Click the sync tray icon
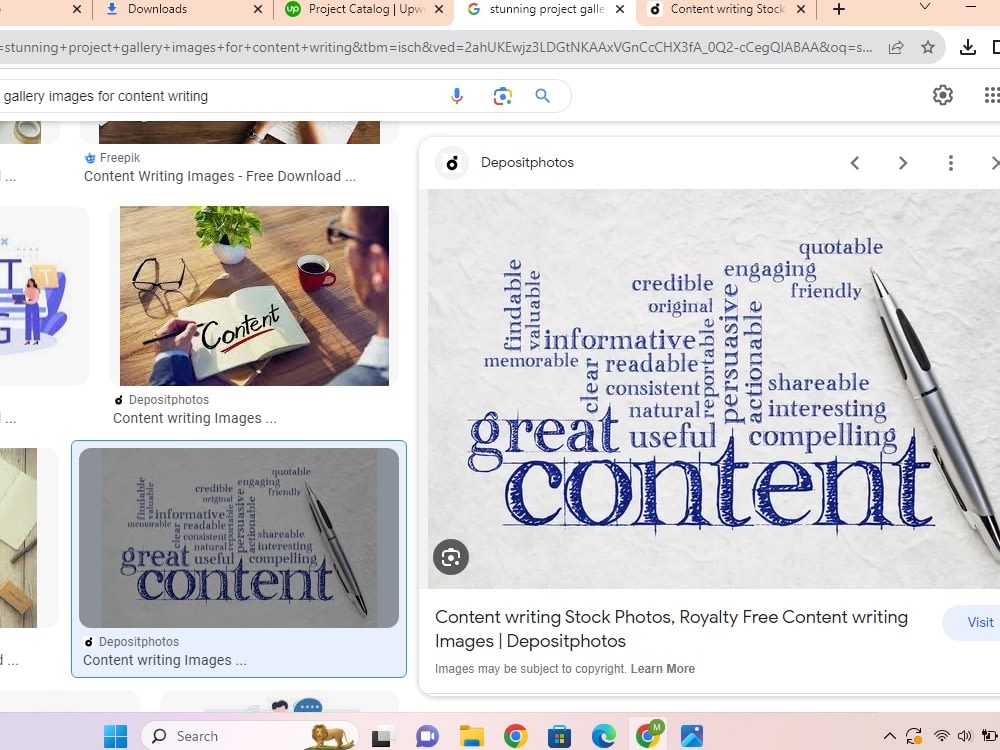The height and width of the screenshot is (750, 1000). [913, 736]
